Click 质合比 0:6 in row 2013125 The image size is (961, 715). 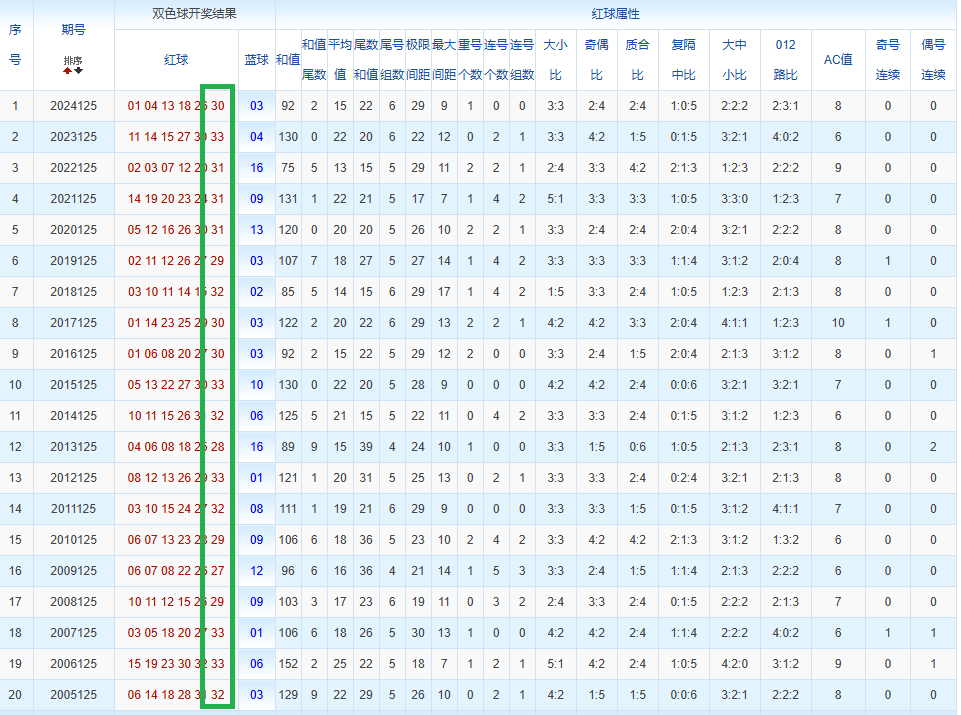coord(637,447)
